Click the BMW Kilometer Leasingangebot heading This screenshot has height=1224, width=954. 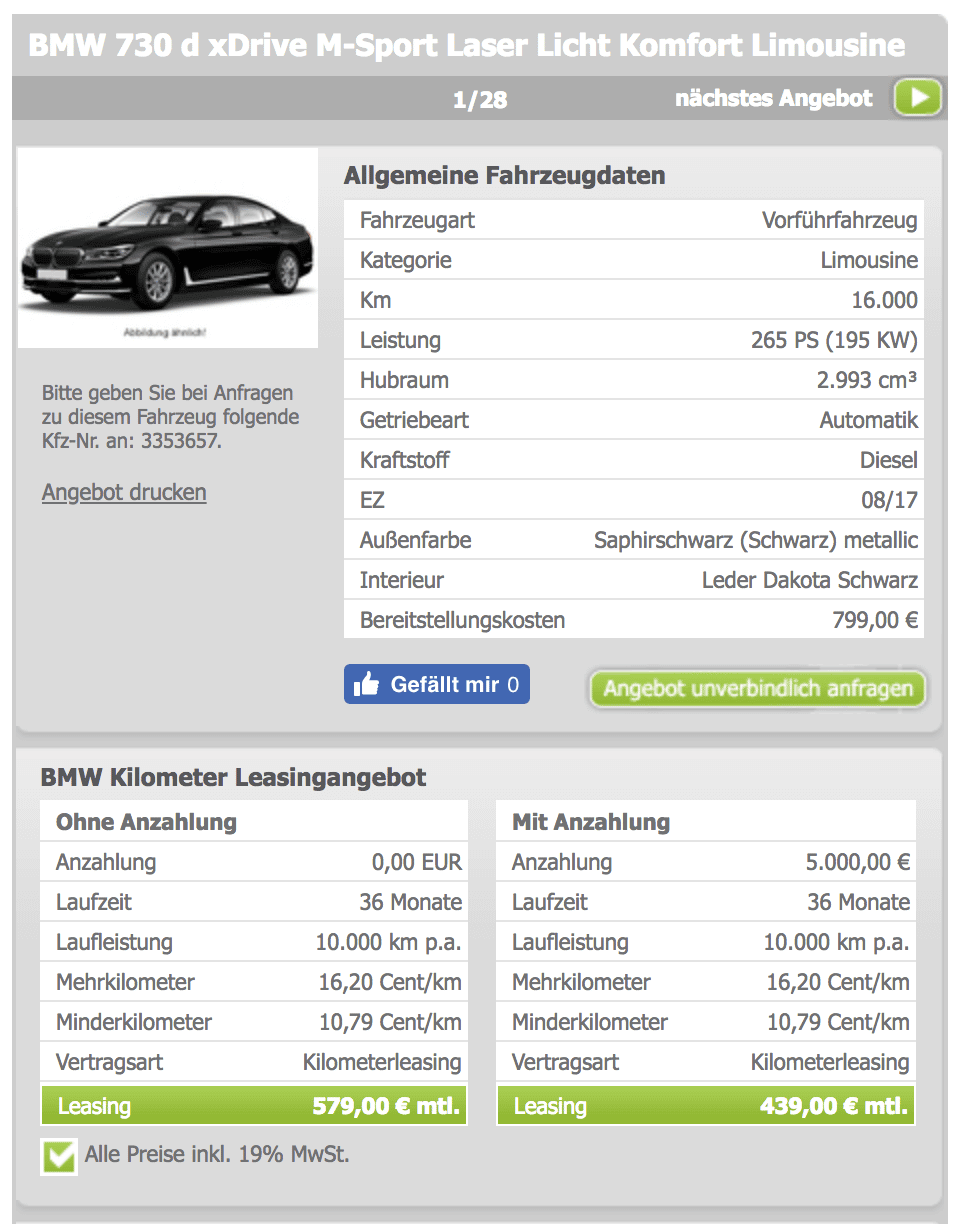[234, 777]
